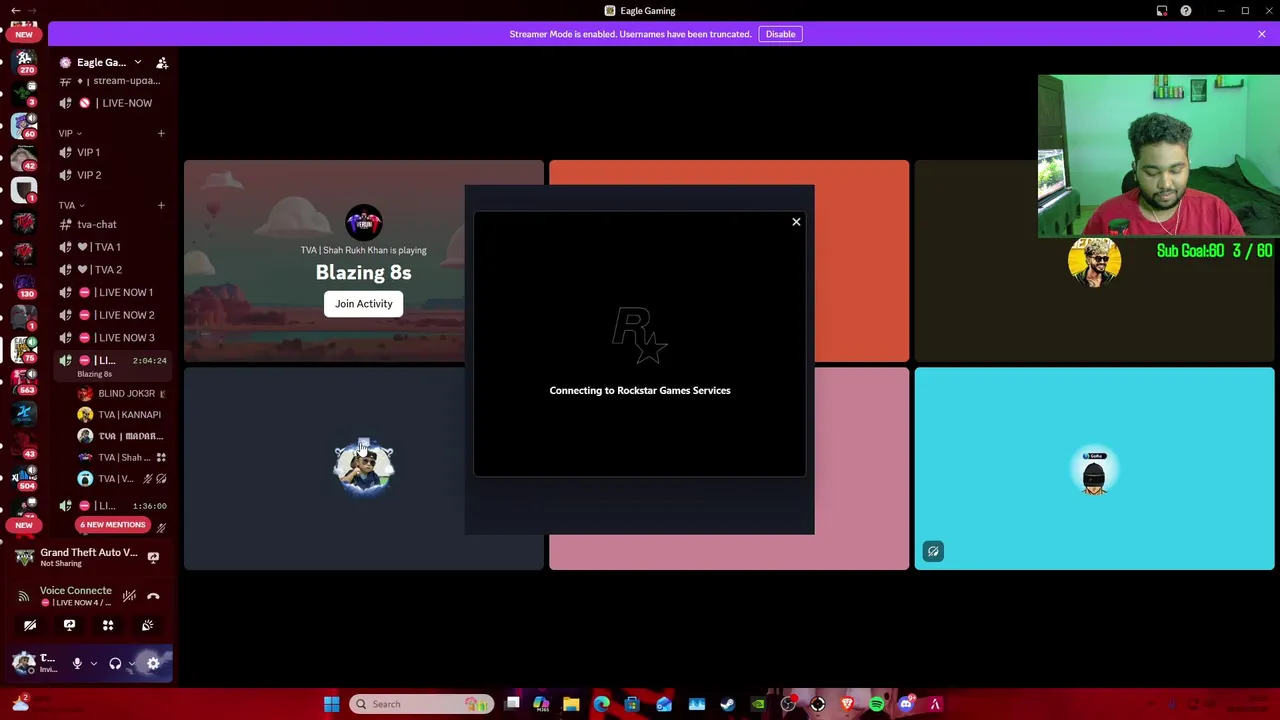Open the Discord help icon in title bar
Image resolution: width=1280 pixels, height=720 pixels.
(1186, 11)
